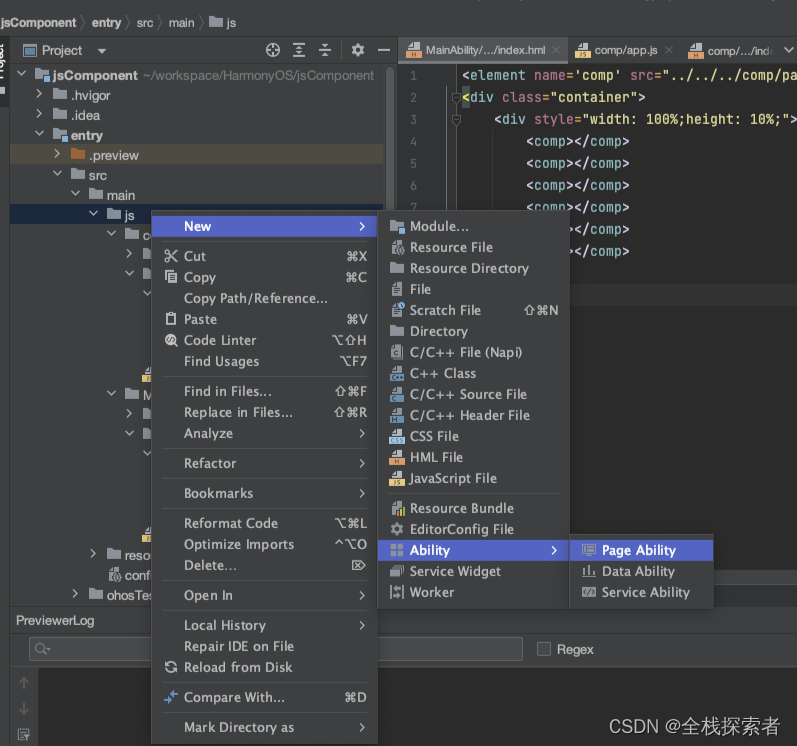Click up arrow in PreviewerLog panel

(x=24, y=684)
